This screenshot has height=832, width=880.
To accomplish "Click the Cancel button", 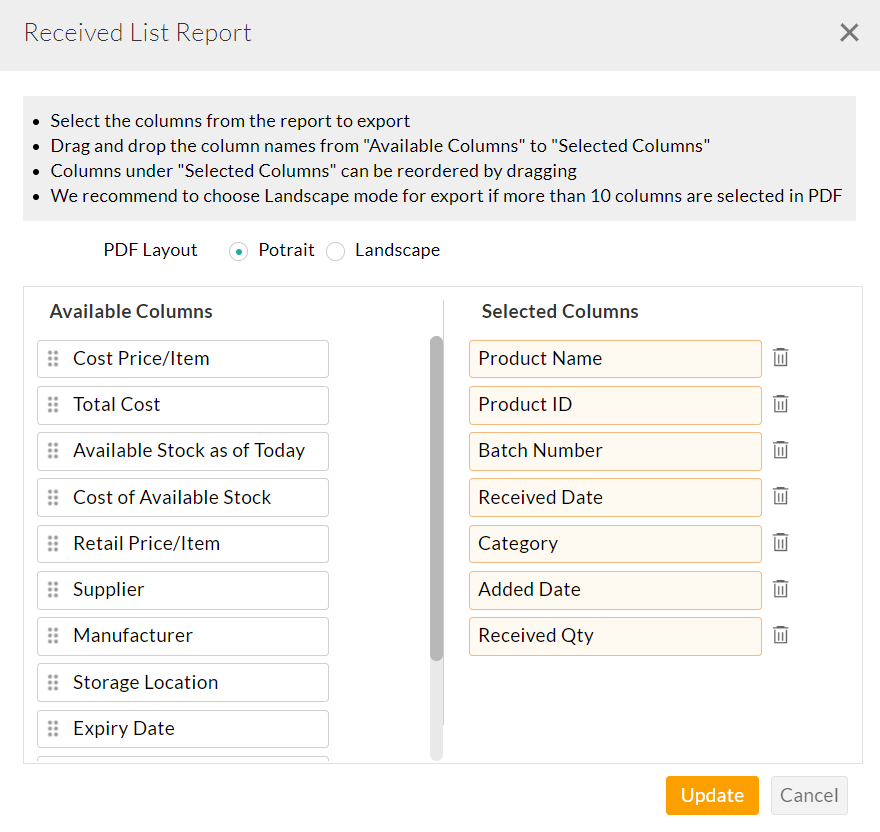I will 809,795.
